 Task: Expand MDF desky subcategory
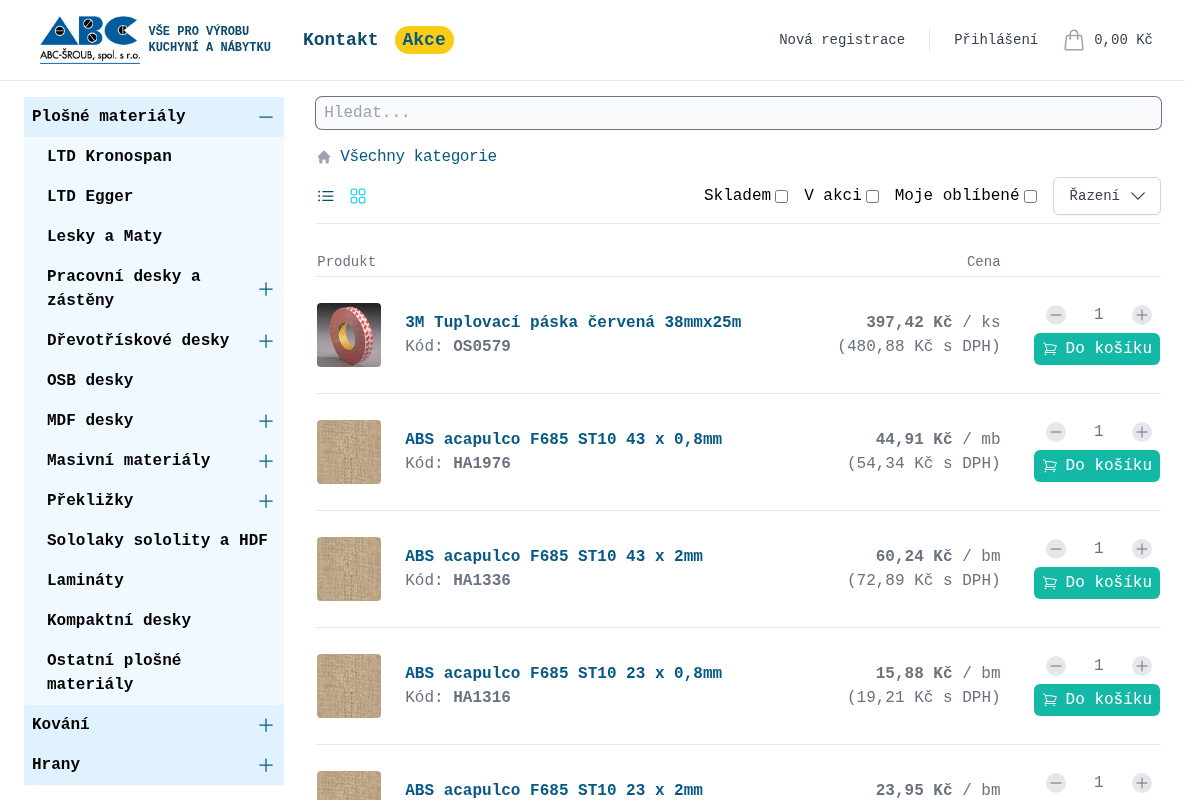(266, 421)
